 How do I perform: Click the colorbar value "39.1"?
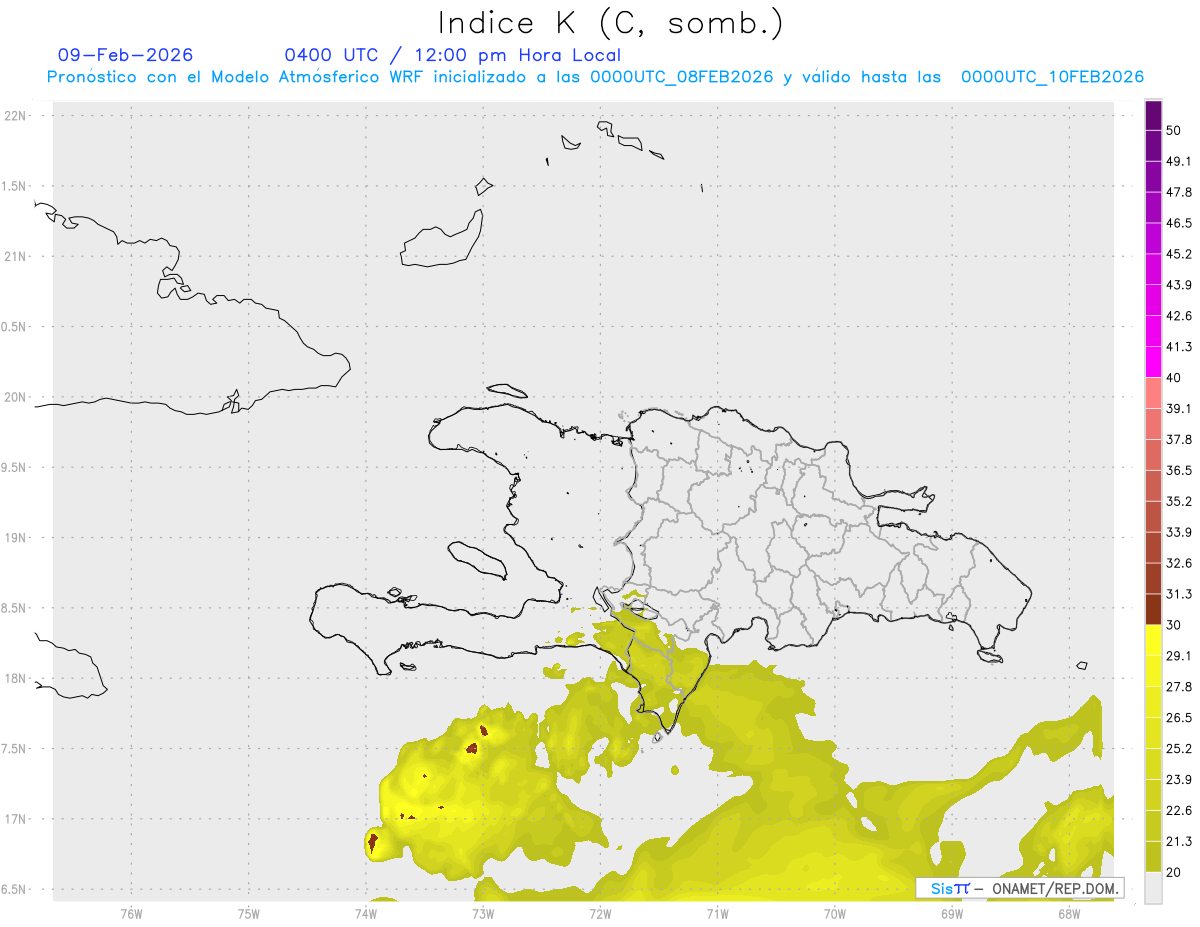[x=1178, y=409]
